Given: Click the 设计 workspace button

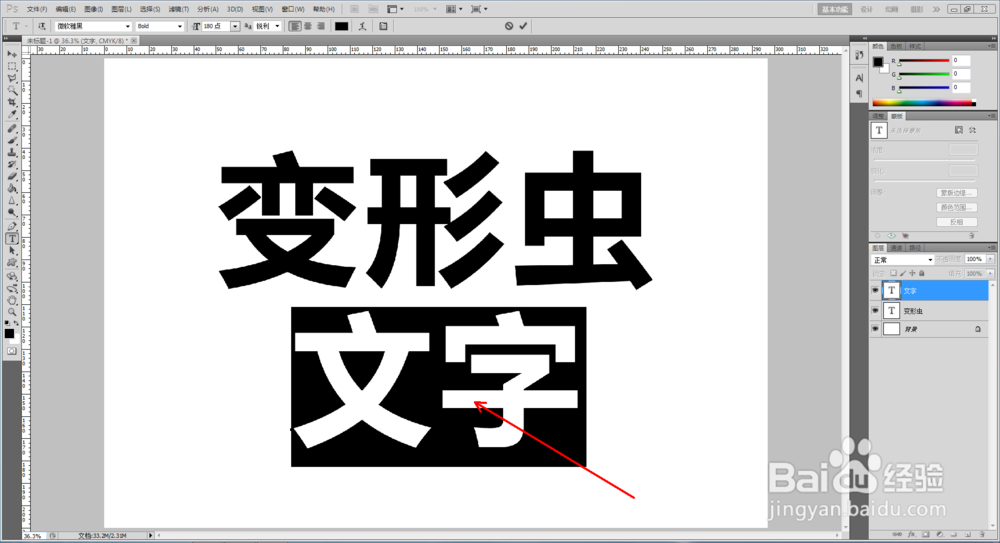Looking at the screenshot, I should click(x=866, y=9).
